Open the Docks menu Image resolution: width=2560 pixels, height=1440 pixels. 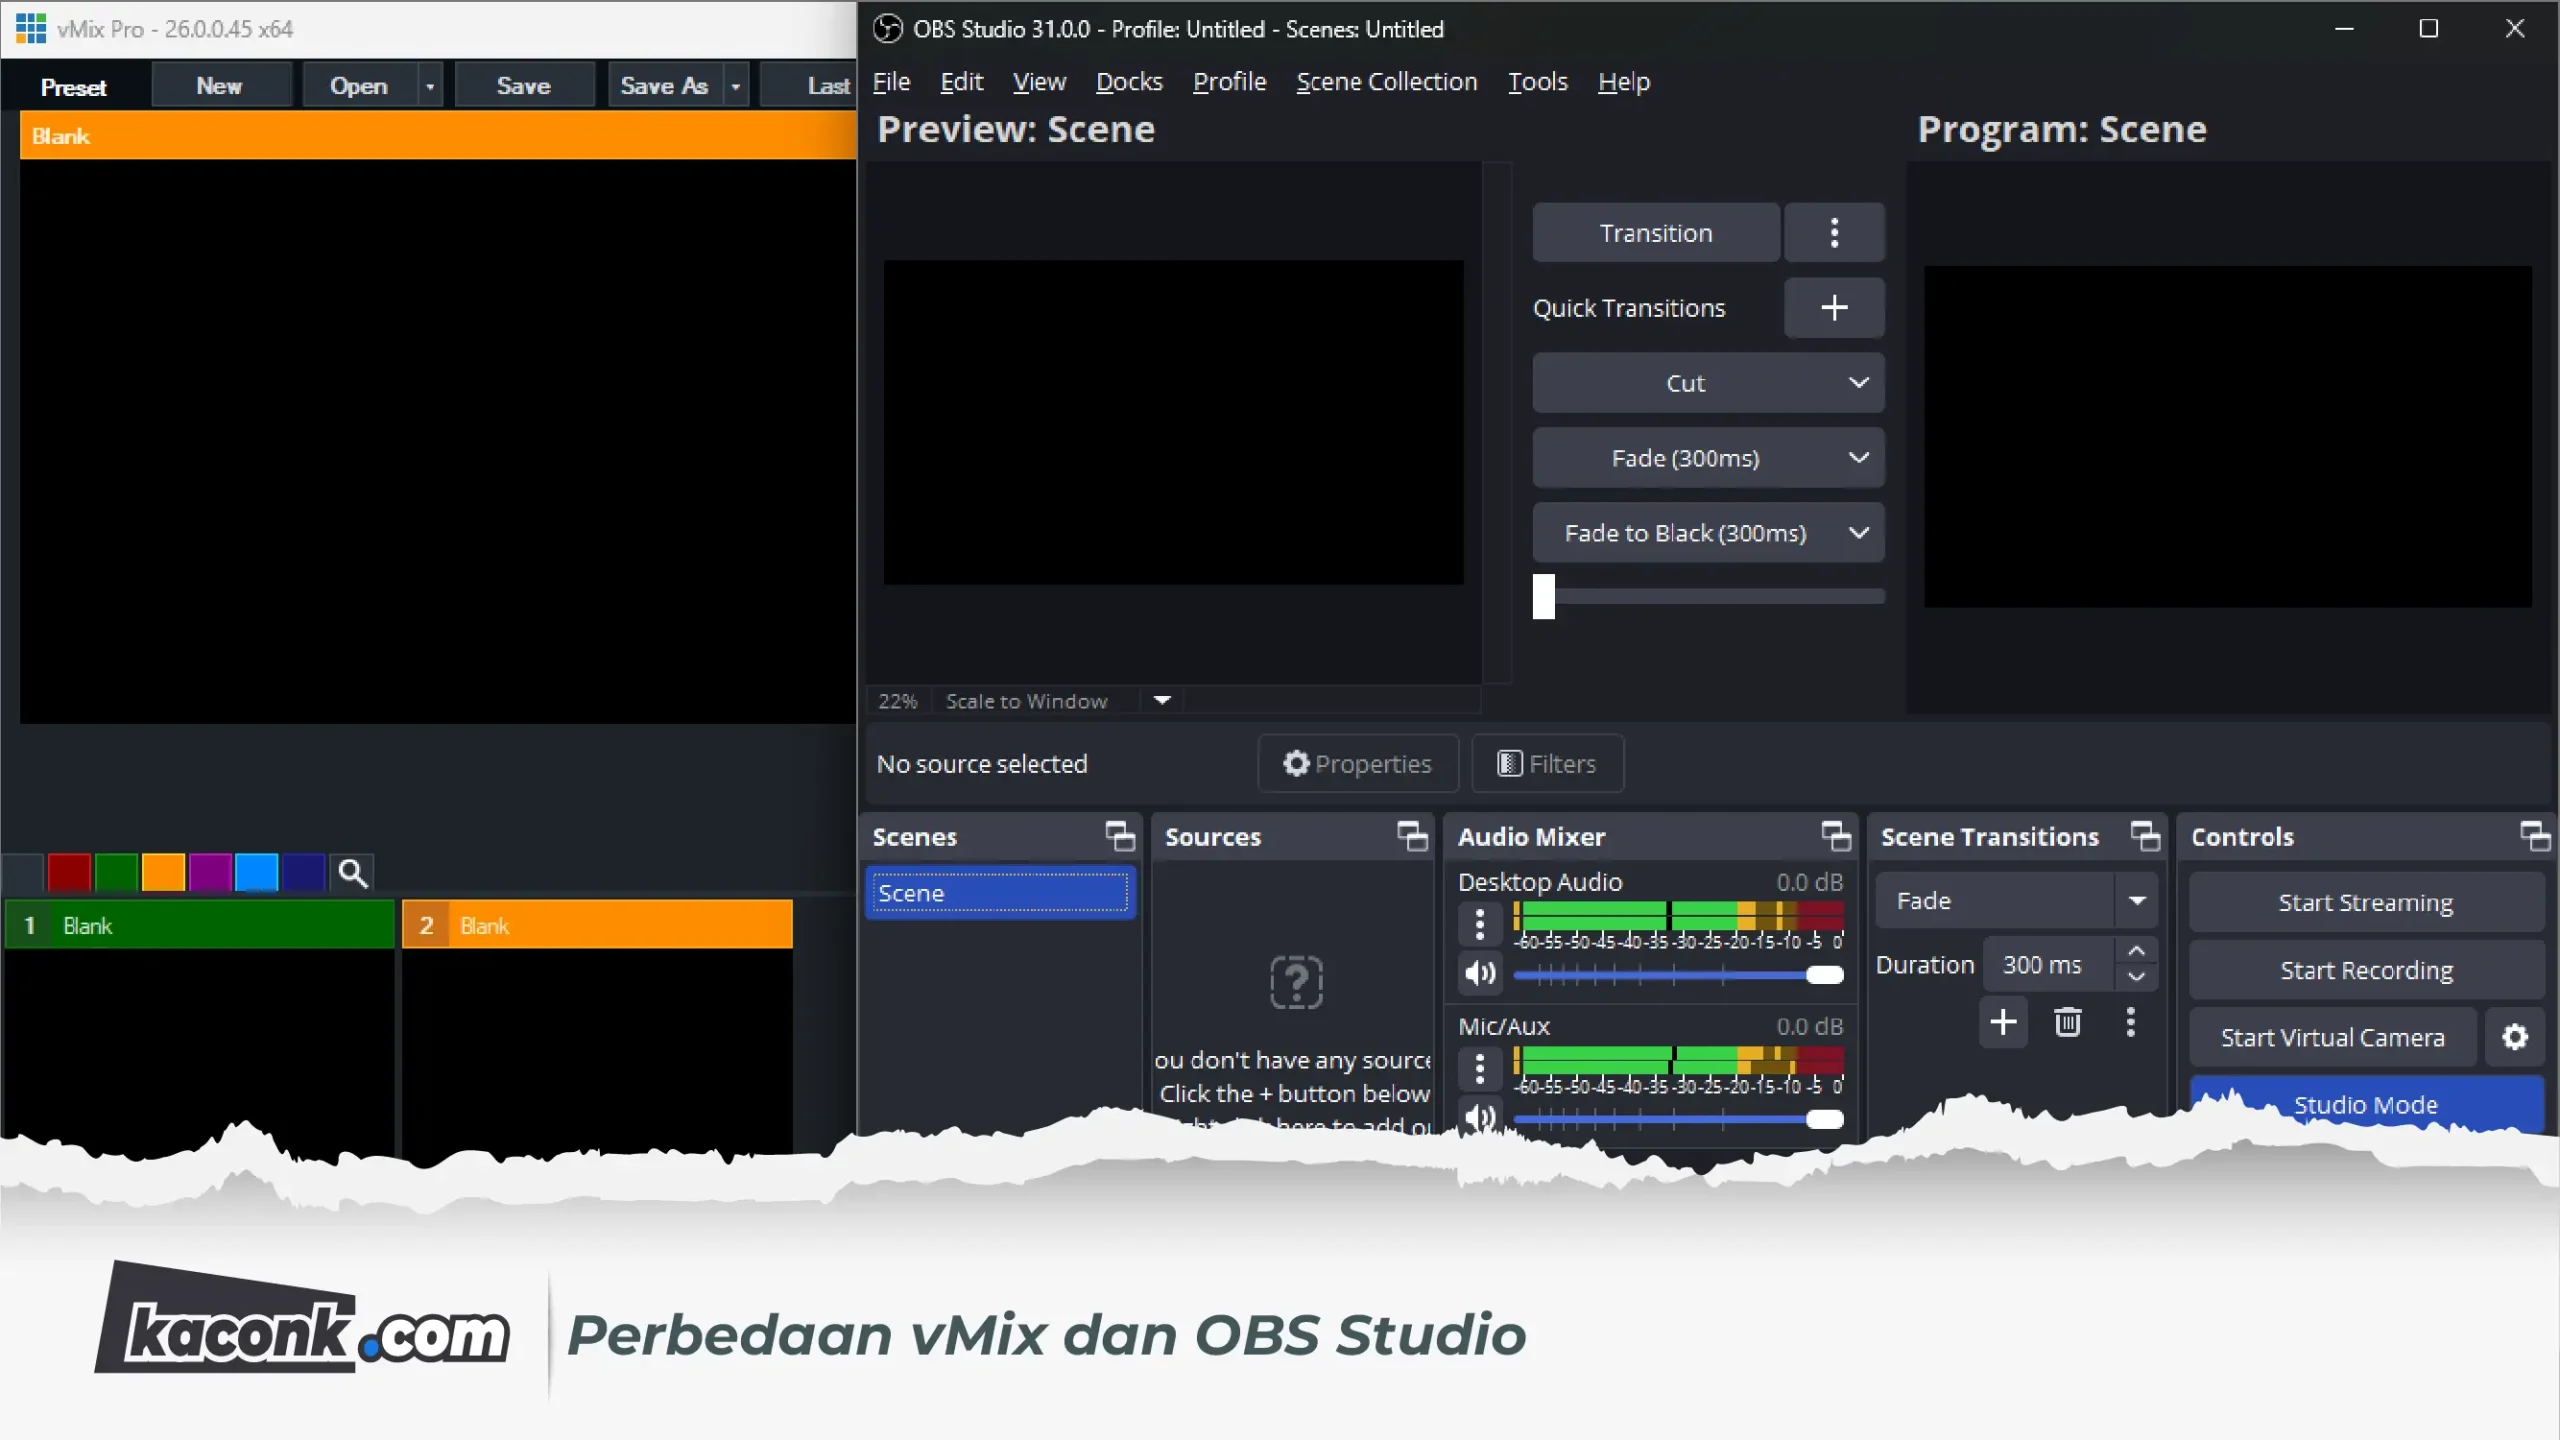(x=1129, y=82)
